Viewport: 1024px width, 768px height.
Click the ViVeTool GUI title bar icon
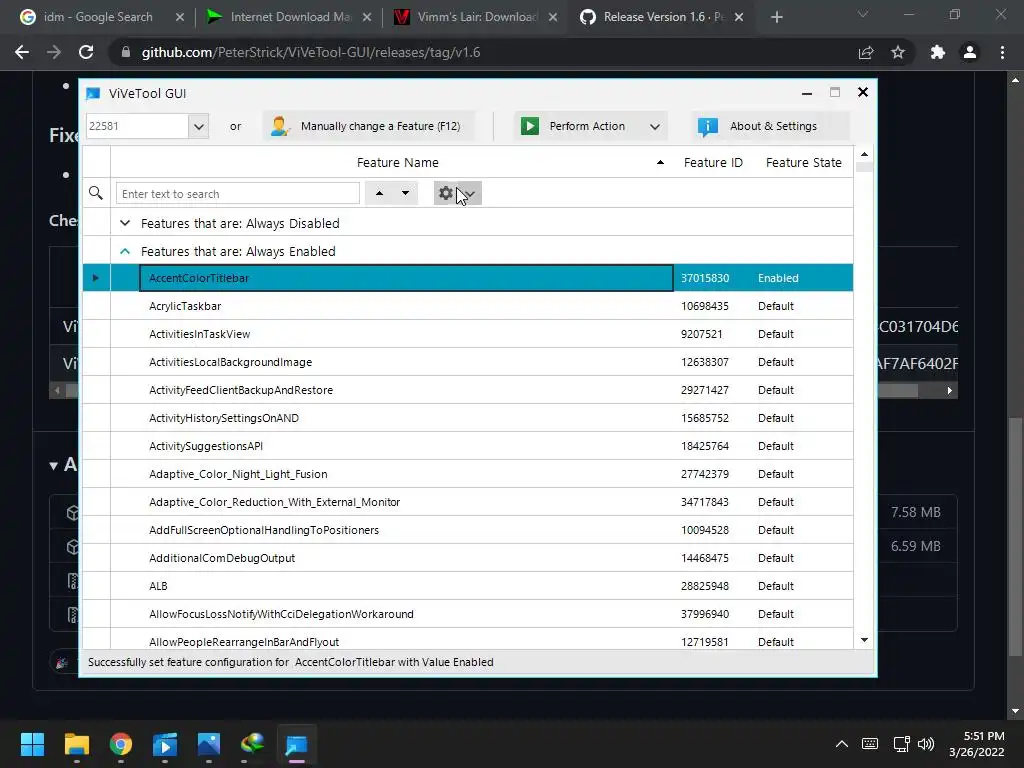(x=93, y=93)
